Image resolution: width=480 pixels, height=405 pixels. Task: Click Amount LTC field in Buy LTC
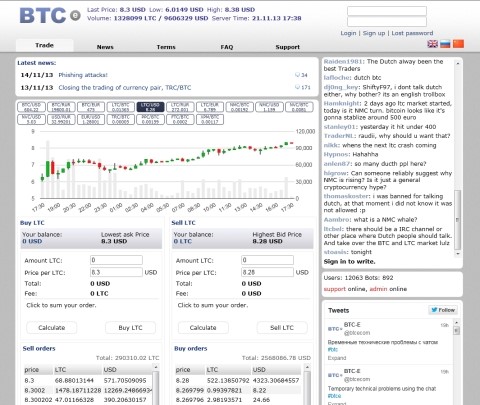[x=116, y=260]
